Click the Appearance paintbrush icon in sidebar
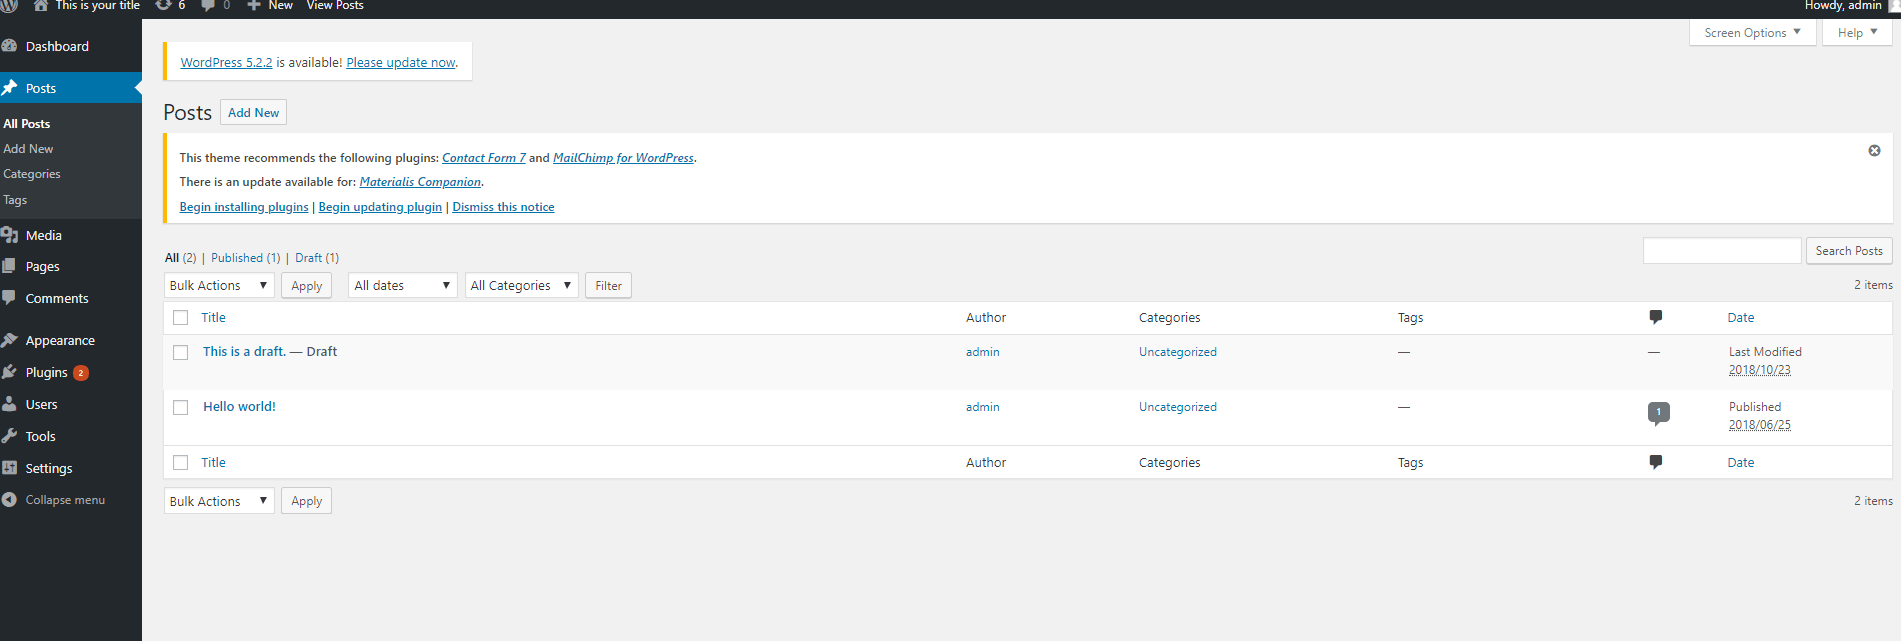The width and height of the screenshot is (1901, 641). [9, 340]
